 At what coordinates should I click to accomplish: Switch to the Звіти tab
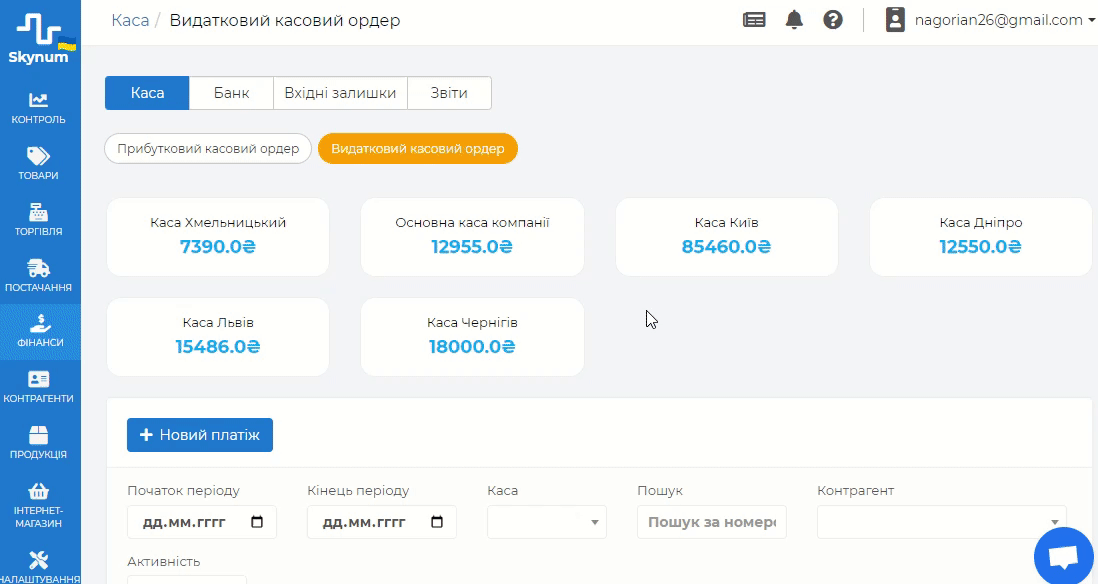(449, 93)
